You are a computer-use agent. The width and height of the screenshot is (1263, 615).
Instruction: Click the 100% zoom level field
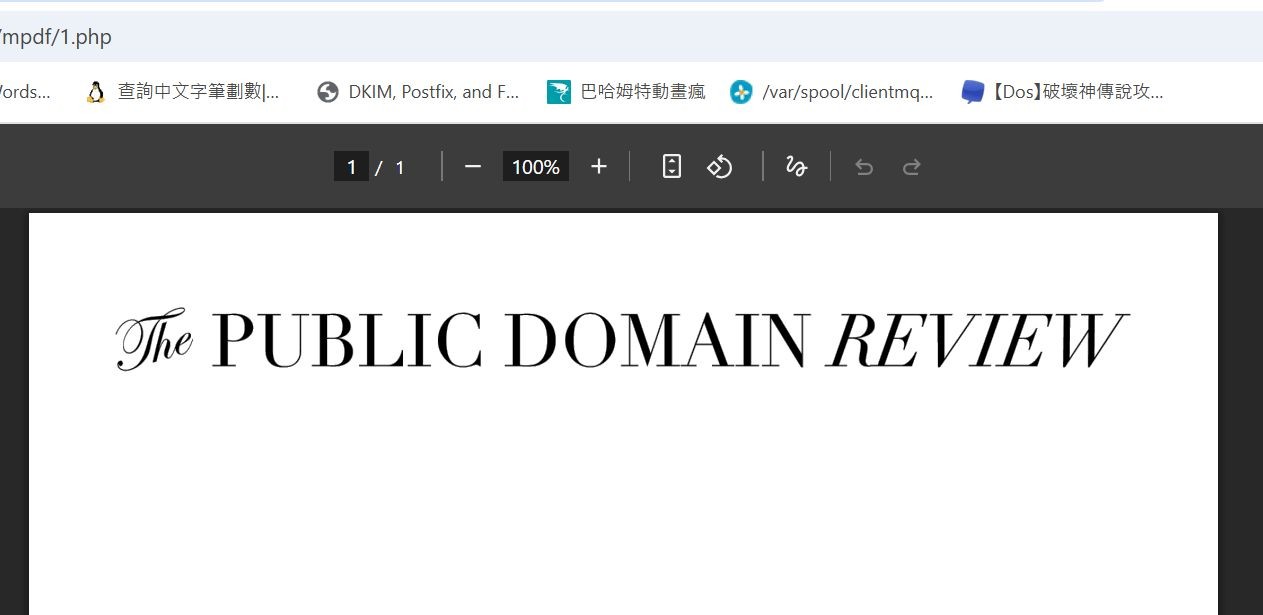(x=536, y=167)
